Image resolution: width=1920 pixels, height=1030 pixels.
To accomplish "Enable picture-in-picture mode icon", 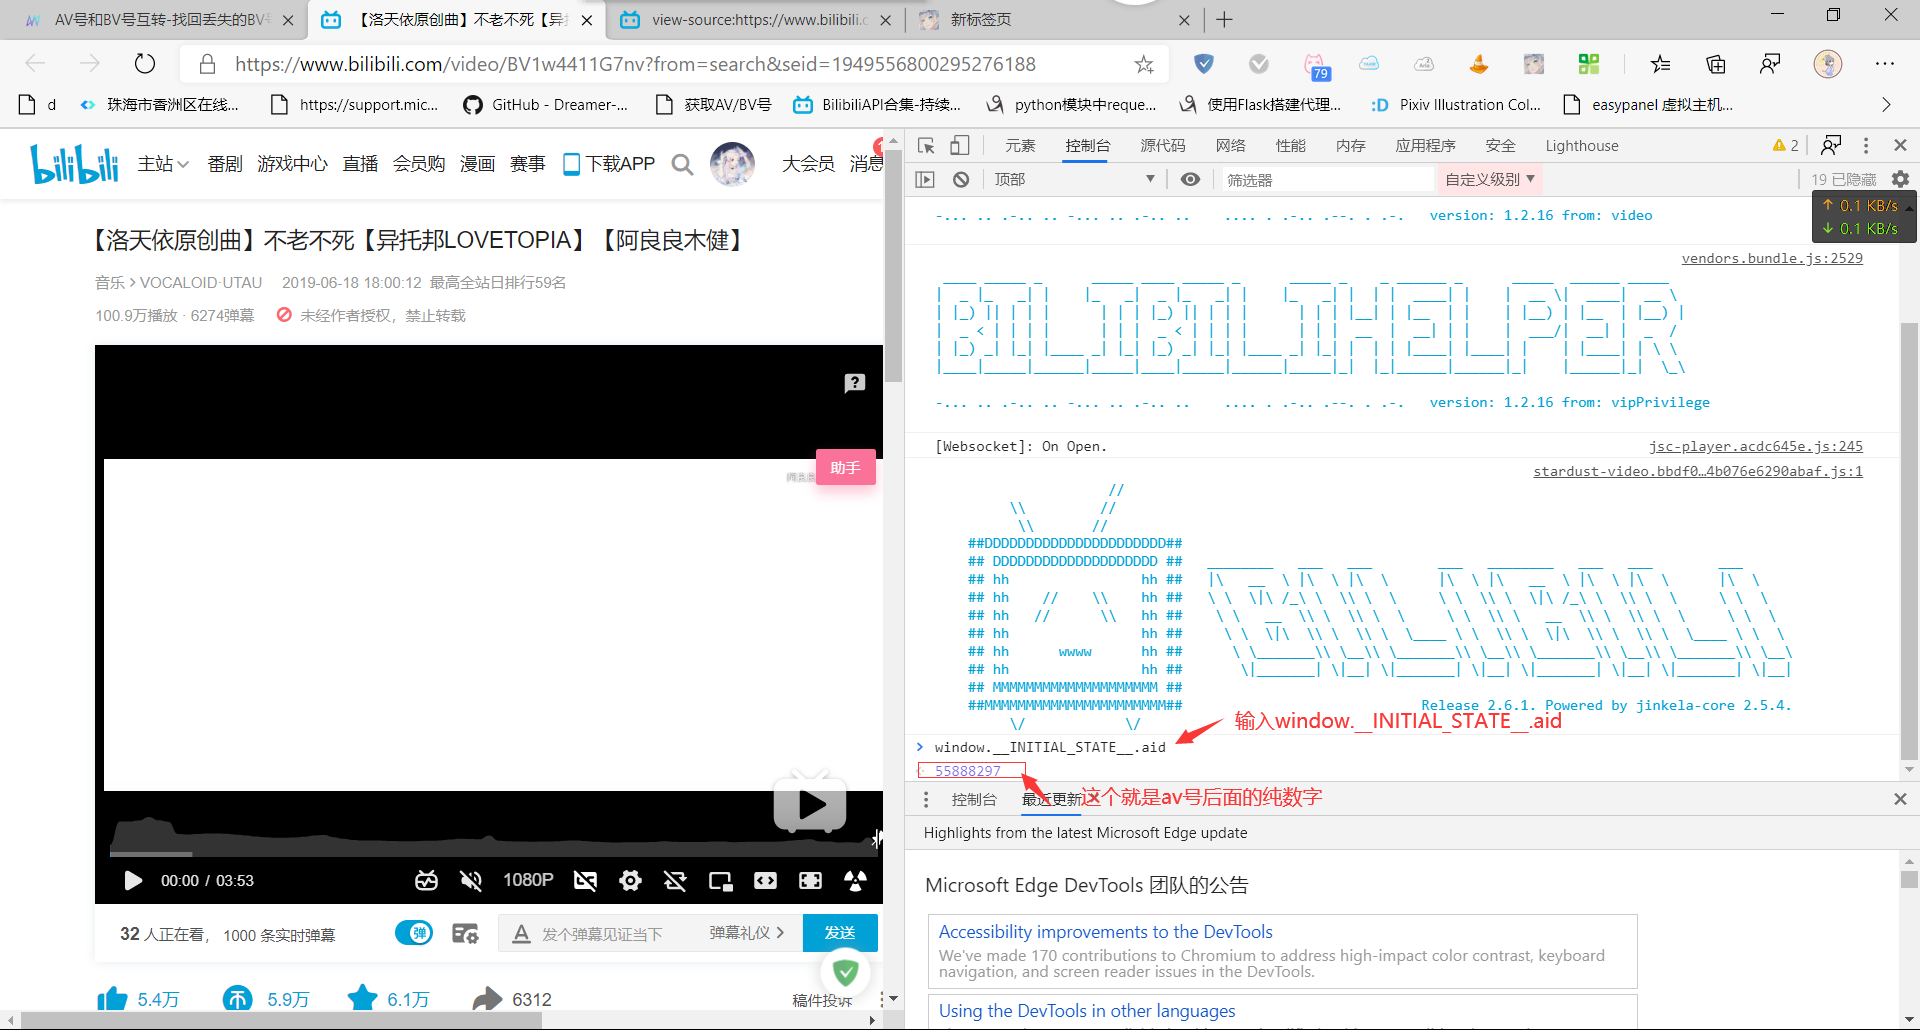I will 720,881.
